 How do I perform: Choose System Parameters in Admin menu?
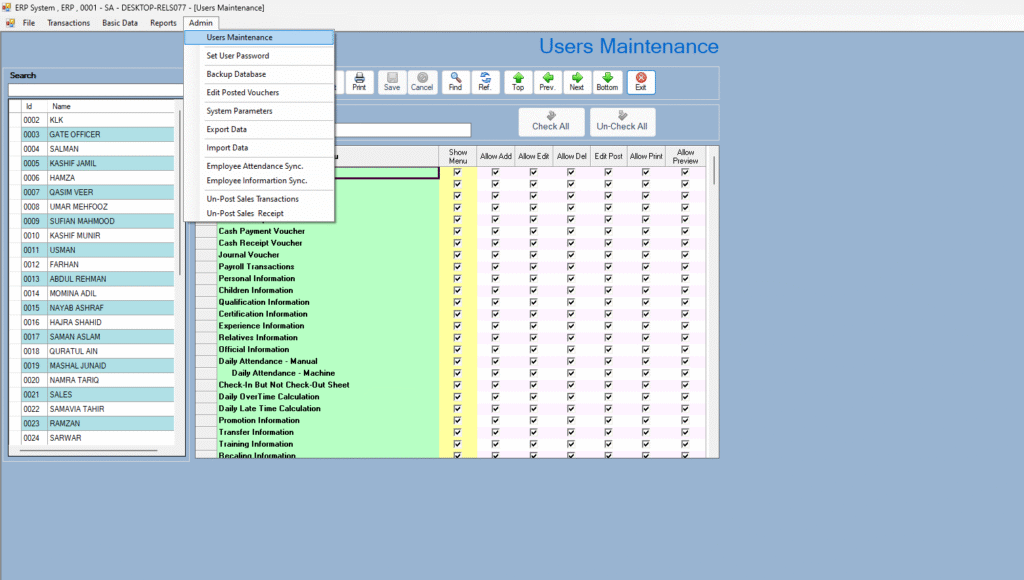239,111
